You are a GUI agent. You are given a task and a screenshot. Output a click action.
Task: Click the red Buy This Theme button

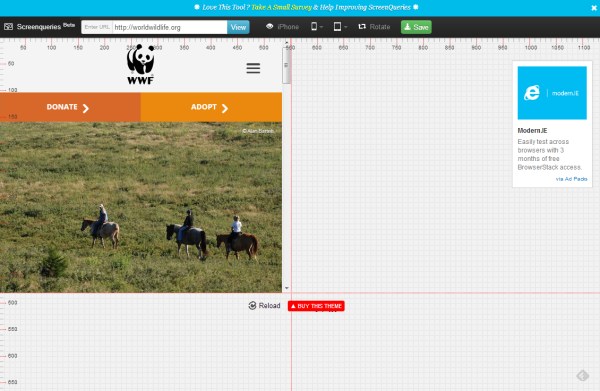(x=316, y=306)
